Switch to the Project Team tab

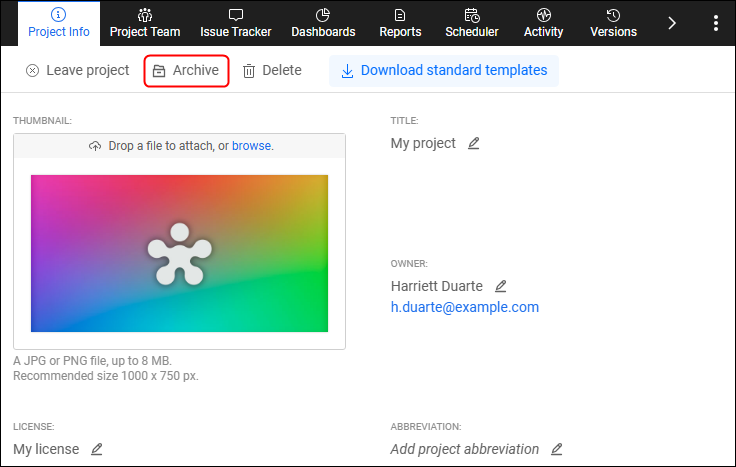[145, 23]
